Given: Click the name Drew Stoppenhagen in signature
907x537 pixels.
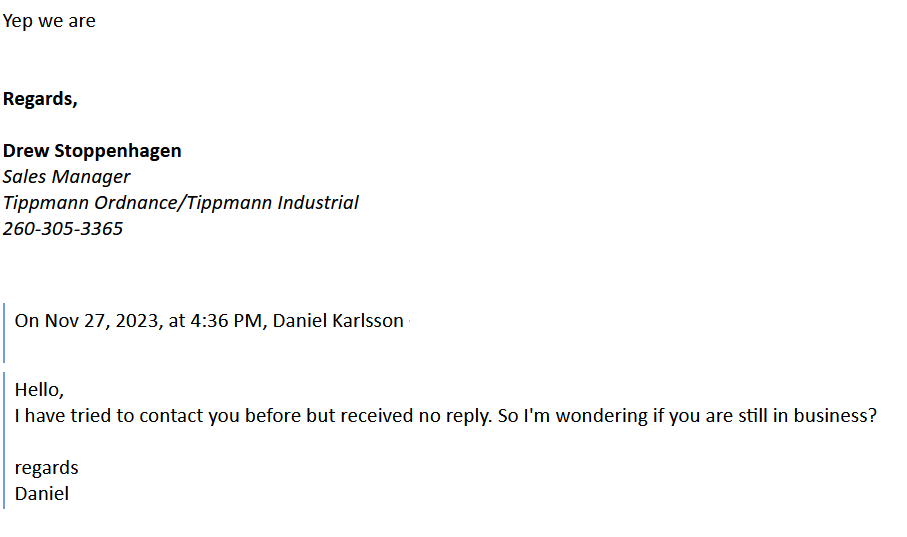Looking at the screenshot, I should pyautogui.click(x=92, y=151).
